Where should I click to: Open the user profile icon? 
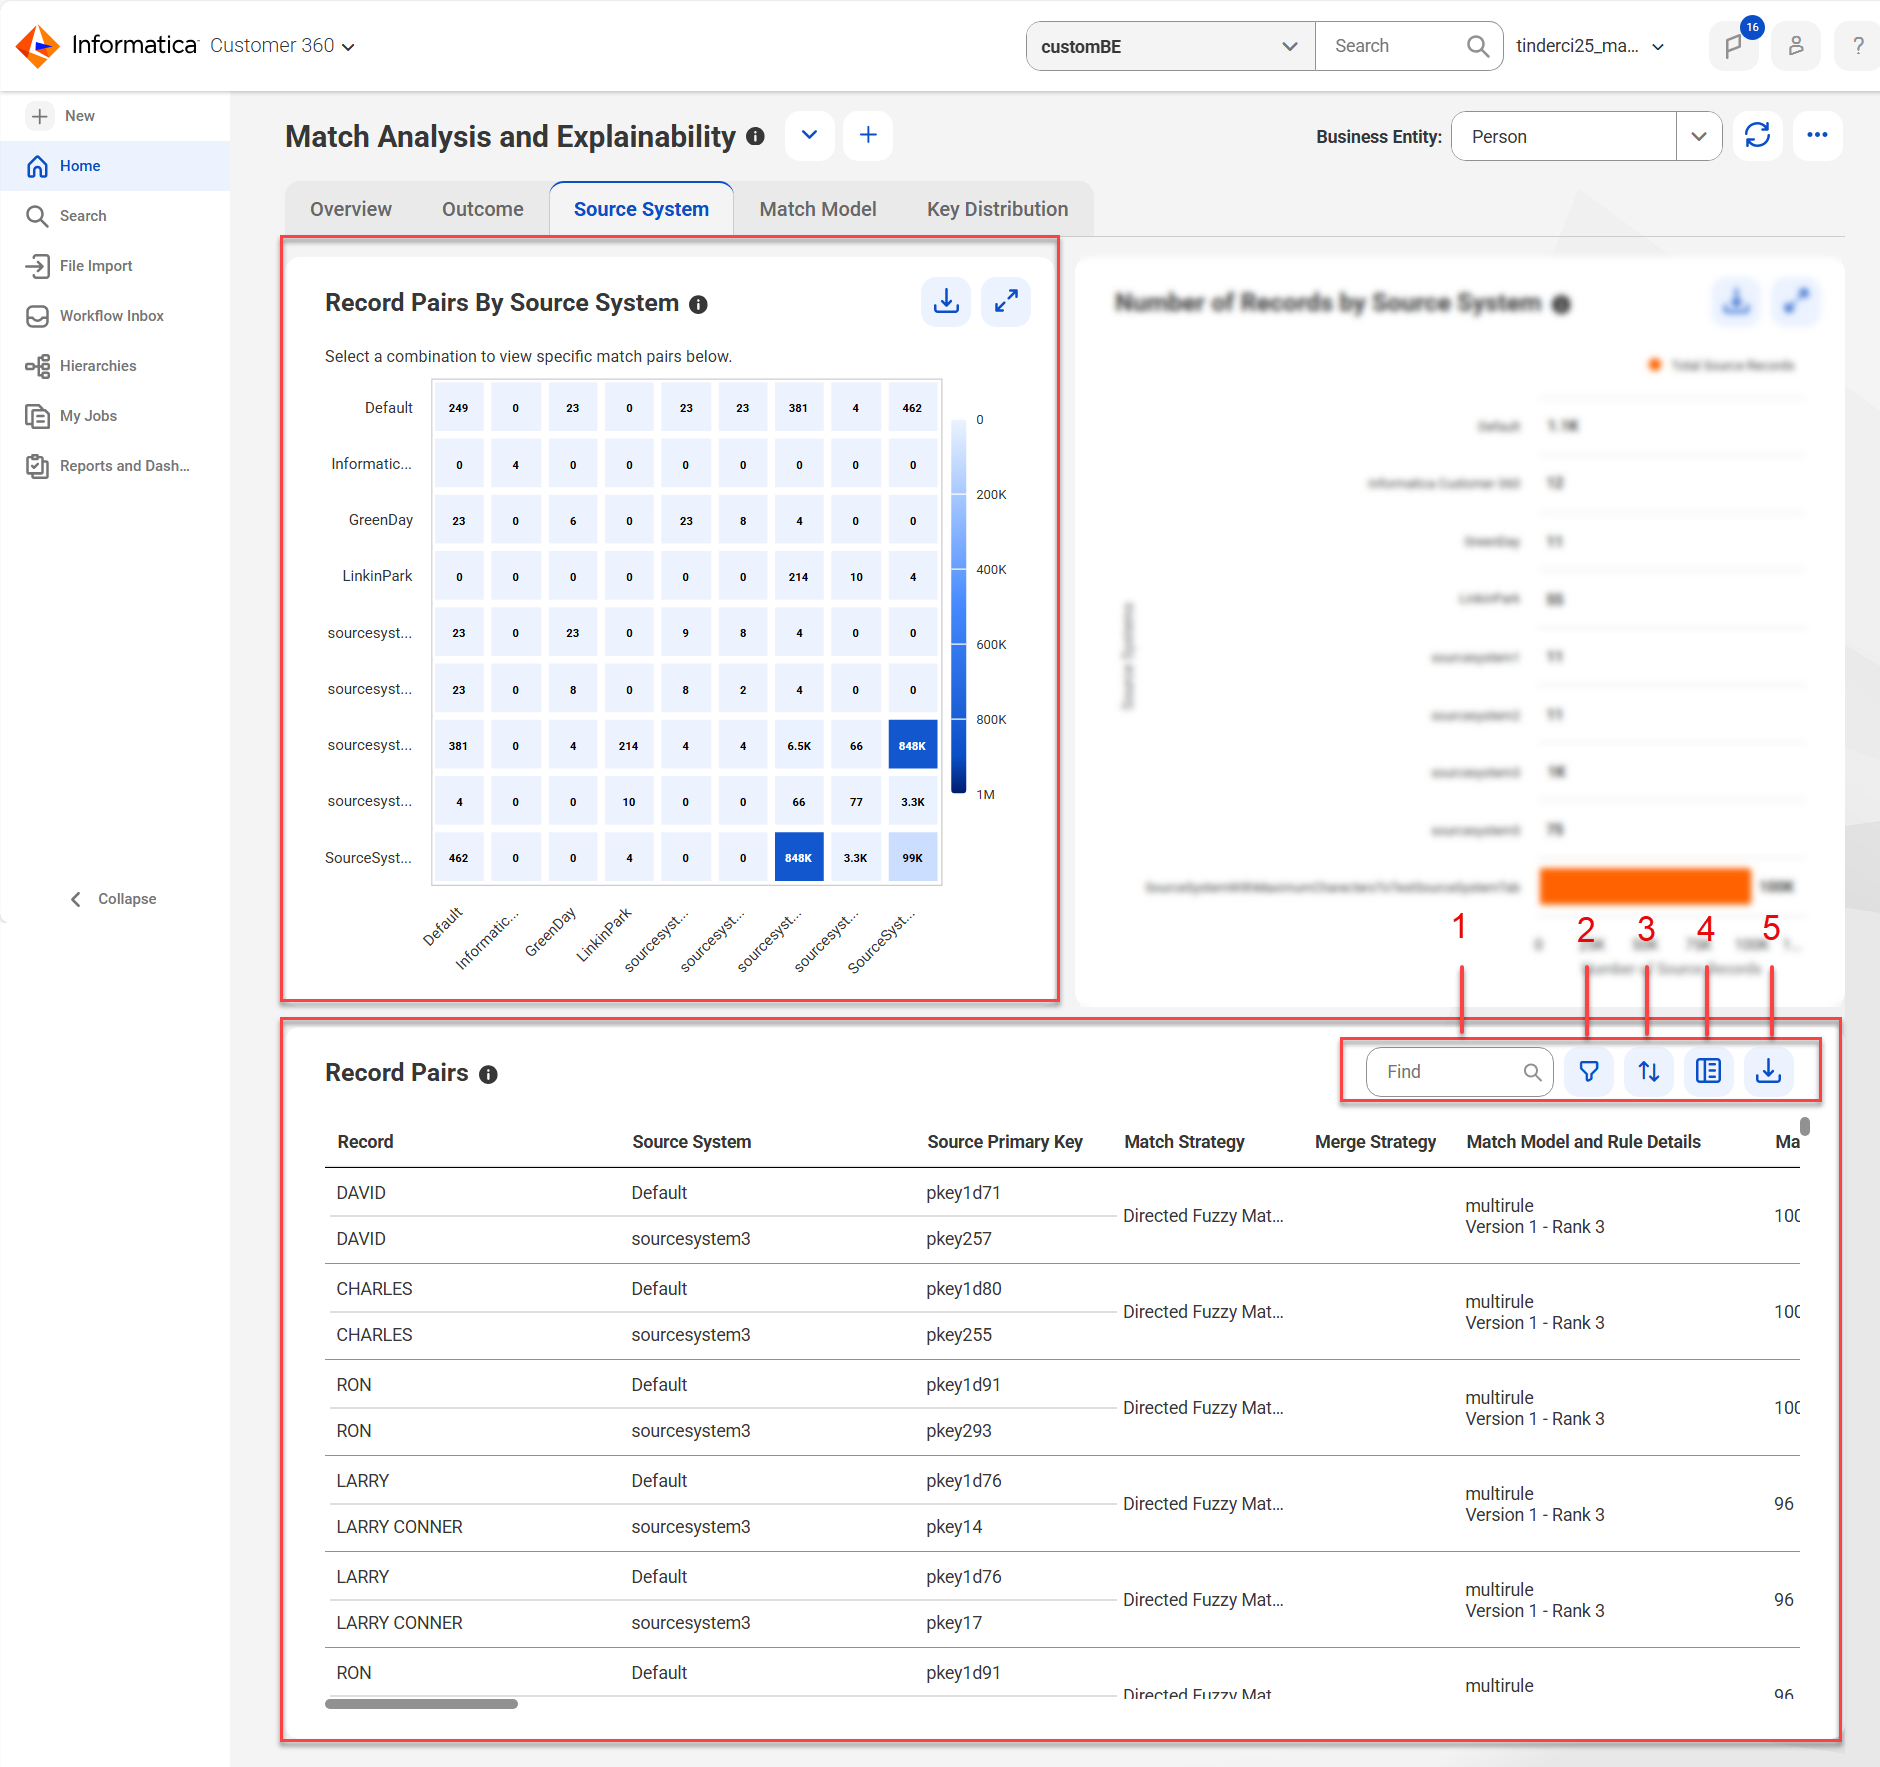1796,46
